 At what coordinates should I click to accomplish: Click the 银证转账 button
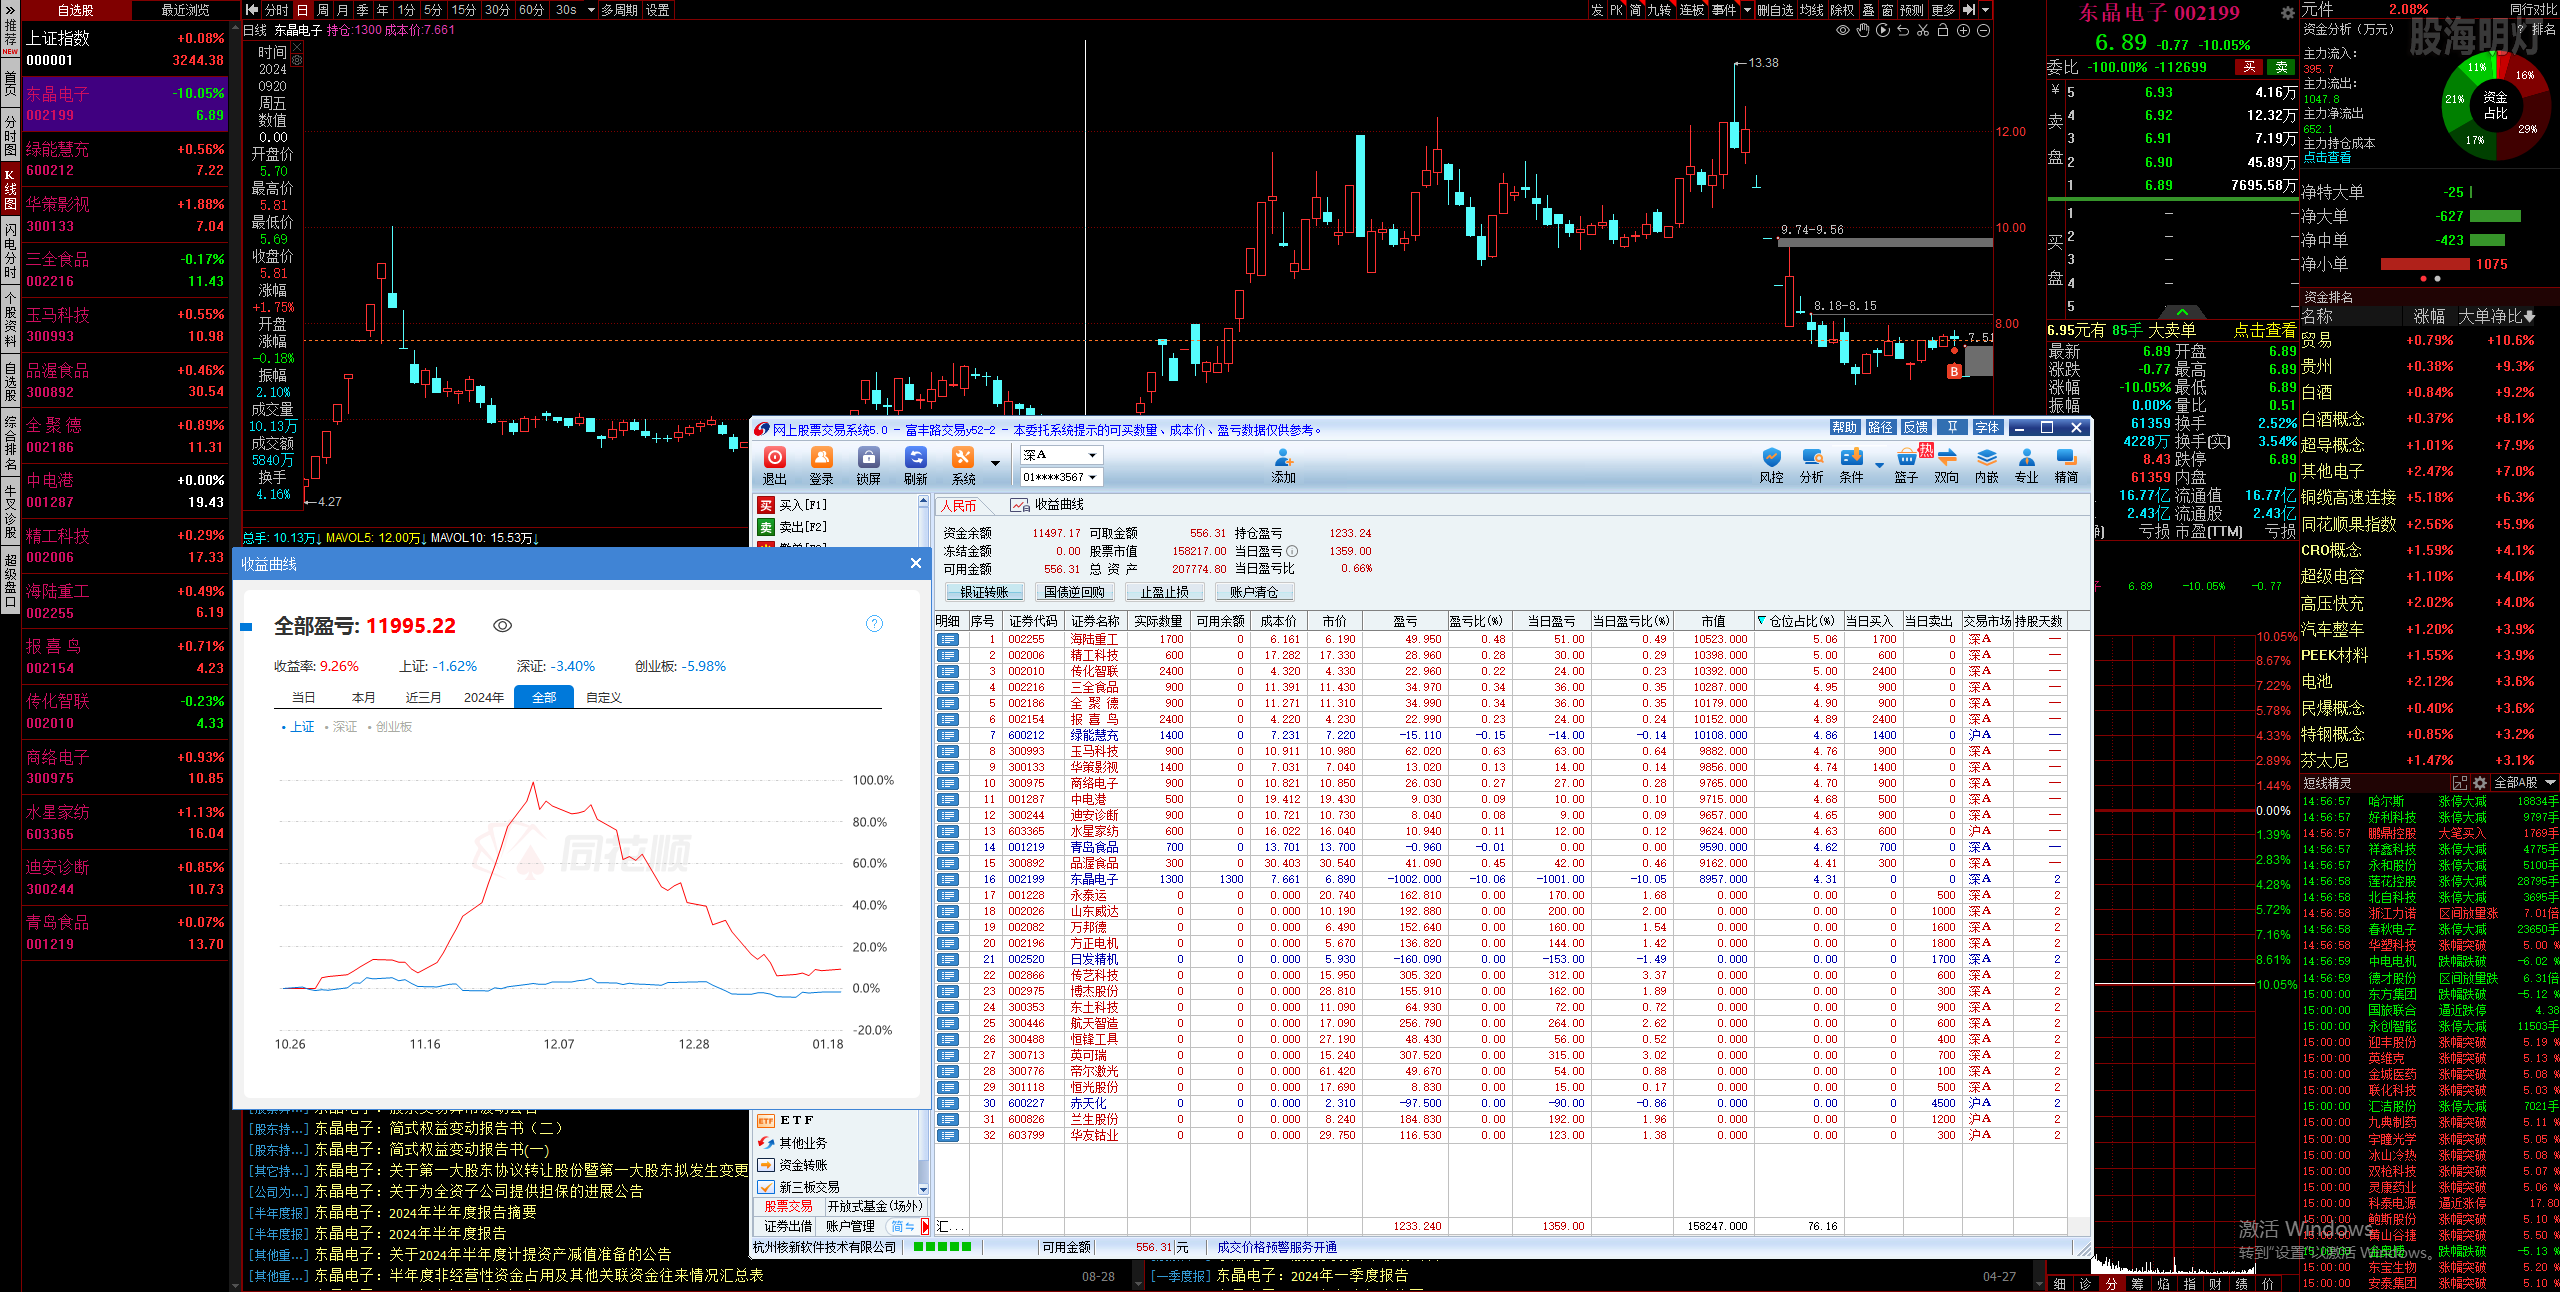coord(984,592)
